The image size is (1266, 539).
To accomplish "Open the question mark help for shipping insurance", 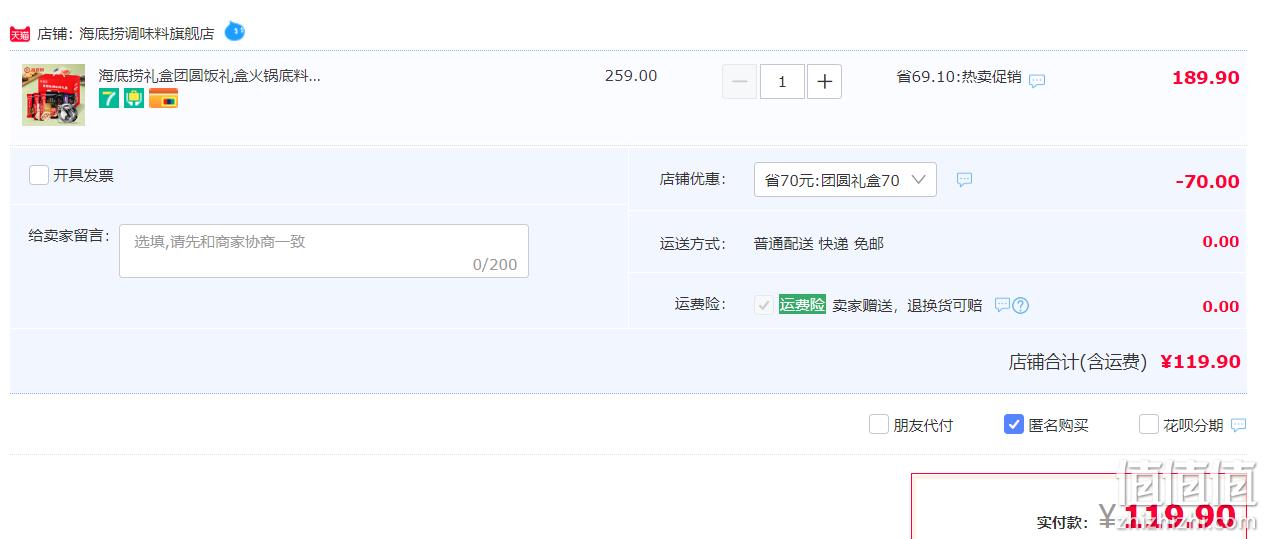I will pos(1020,306).
